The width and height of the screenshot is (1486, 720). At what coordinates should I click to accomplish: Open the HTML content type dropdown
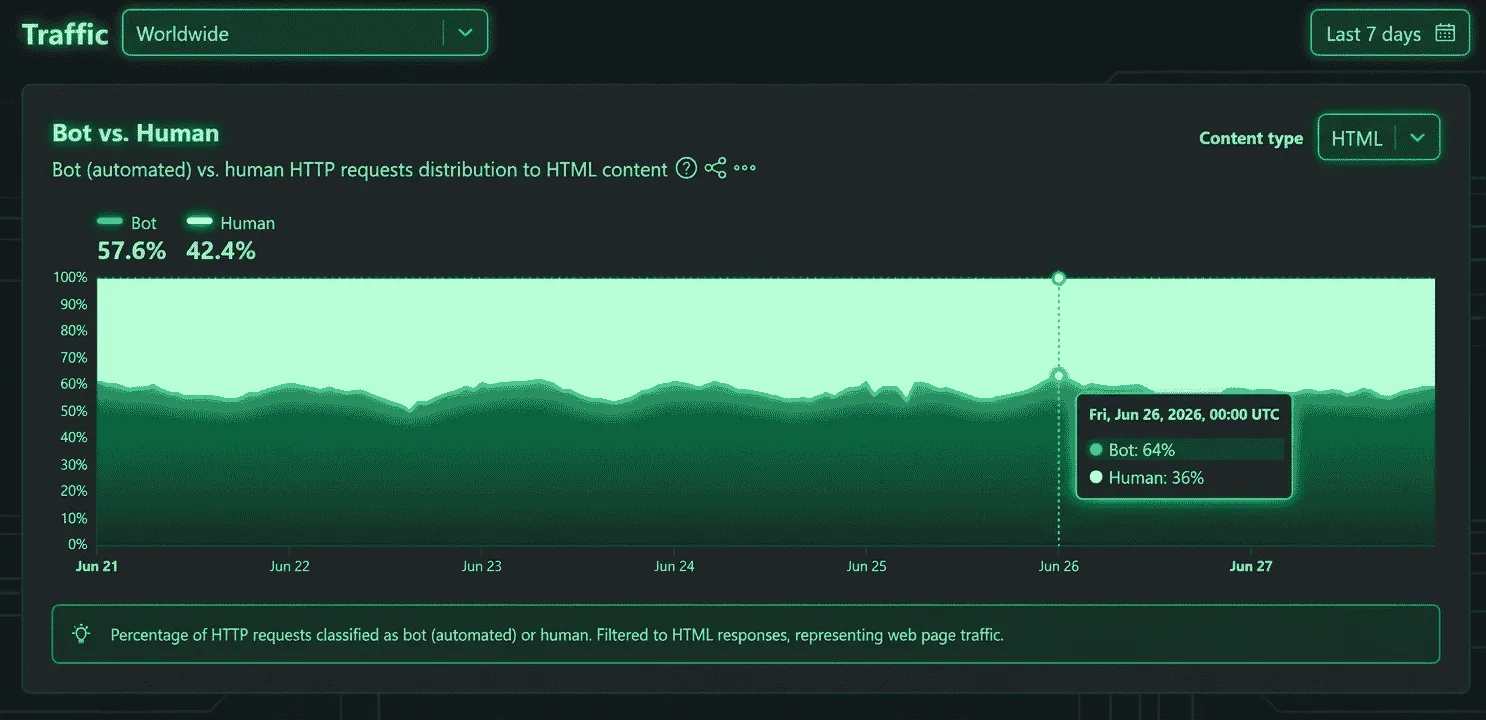point(1379,138)
